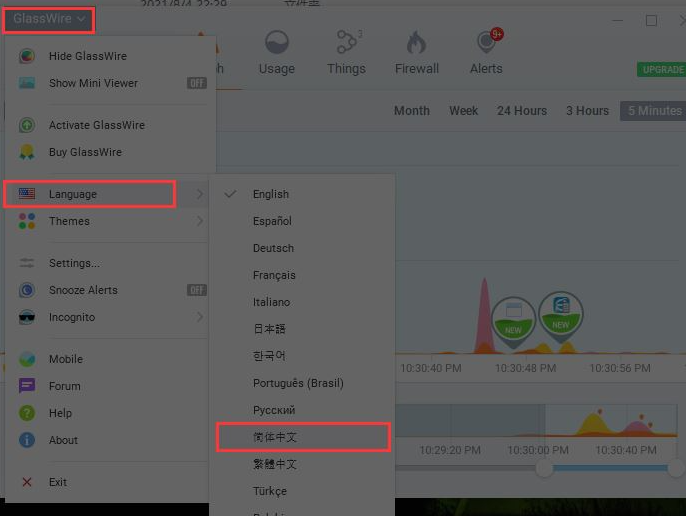This screenshot has width=686, height=516.
Task: Click the Usage tab icon
Action: (276, 43)
